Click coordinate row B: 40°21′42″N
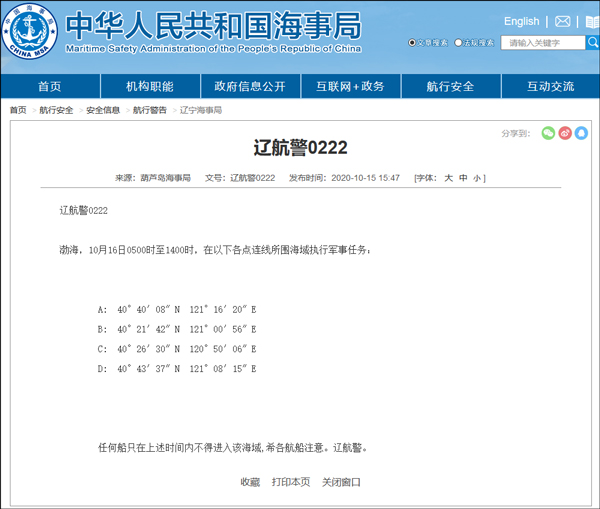This screenshot has height=509, width=600. [177, 329]
